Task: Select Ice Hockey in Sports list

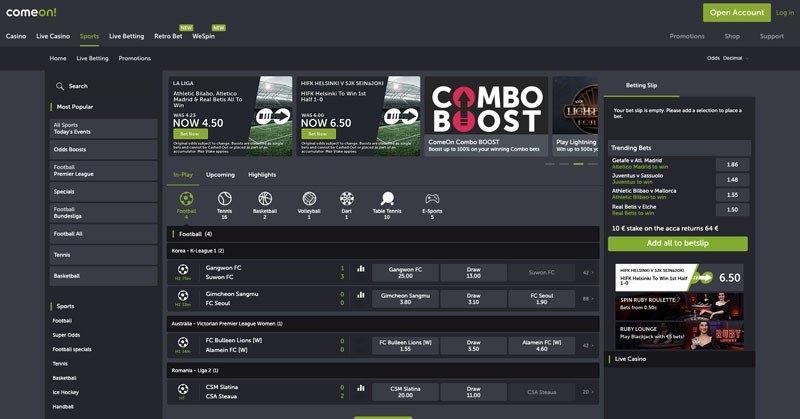Action: (x=66, y=392)
